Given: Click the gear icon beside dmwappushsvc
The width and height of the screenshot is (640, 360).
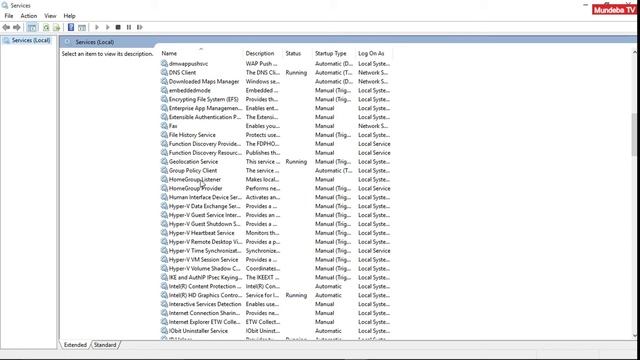Looking at the screenshot, I should 164,64.
